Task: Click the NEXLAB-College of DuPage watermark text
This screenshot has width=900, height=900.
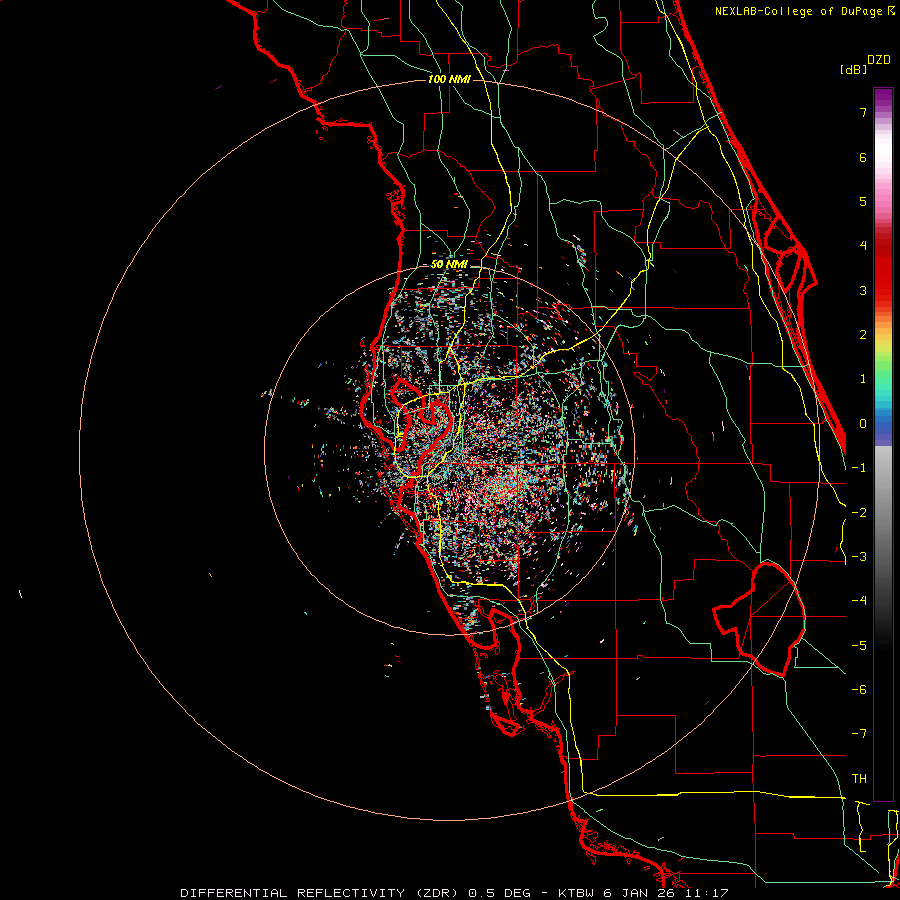Action: tap(800, 11)
